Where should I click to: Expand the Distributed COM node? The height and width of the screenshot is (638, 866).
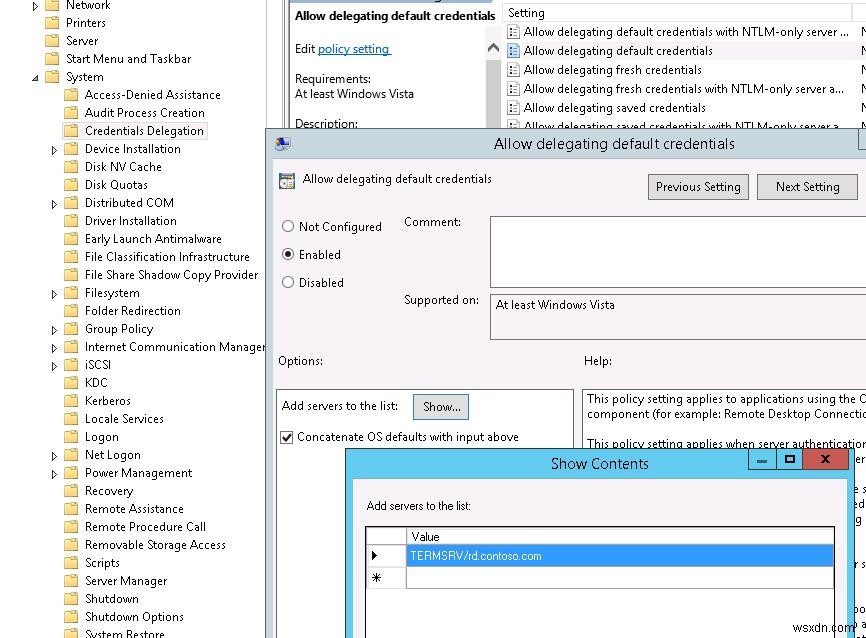(54, 202)
